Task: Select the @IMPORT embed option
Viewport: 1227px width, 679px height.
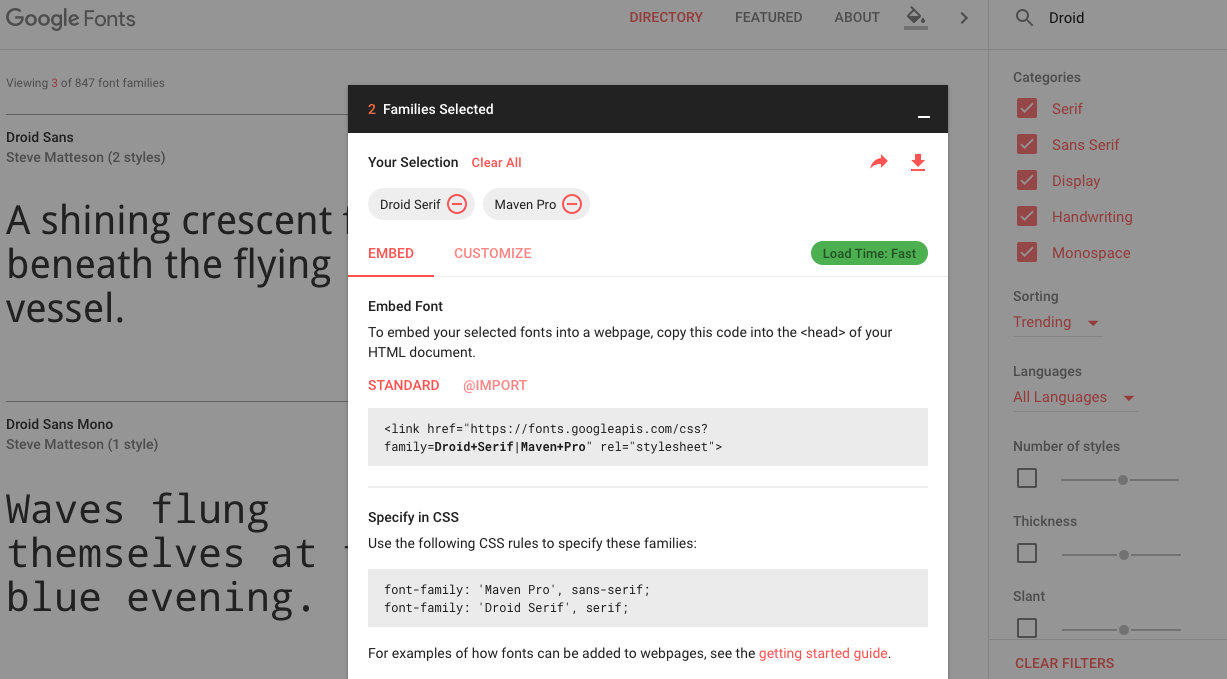Action: click(494, 385)
